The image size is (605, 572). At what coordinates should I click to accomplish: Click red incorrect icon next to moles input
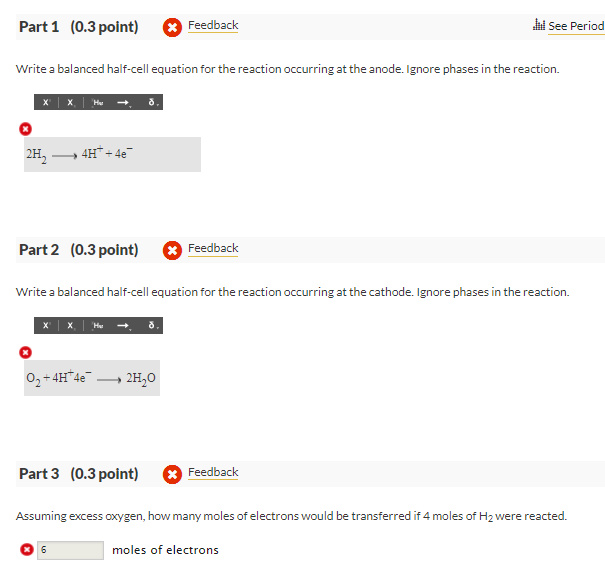(27, 550)
